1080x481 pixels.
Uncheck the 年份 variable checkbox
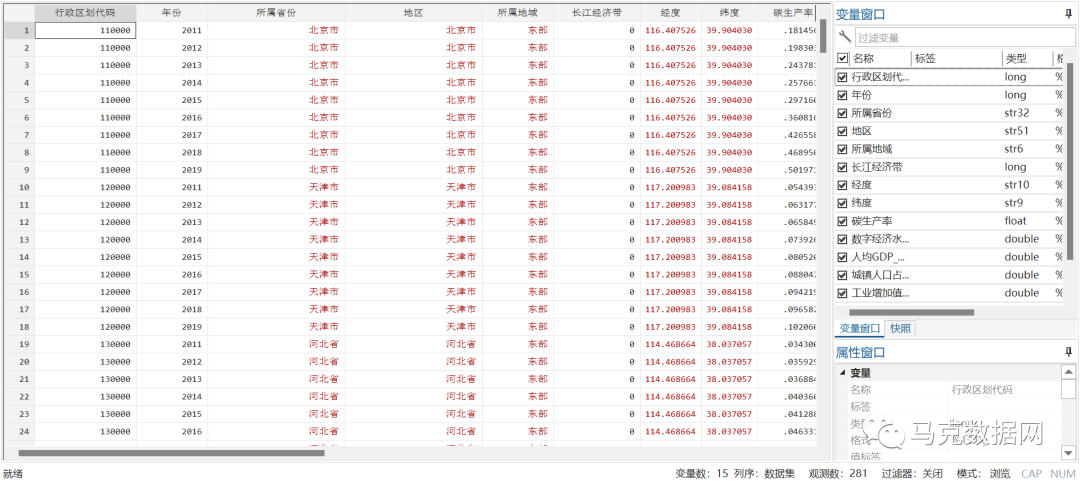pos(842,95)
